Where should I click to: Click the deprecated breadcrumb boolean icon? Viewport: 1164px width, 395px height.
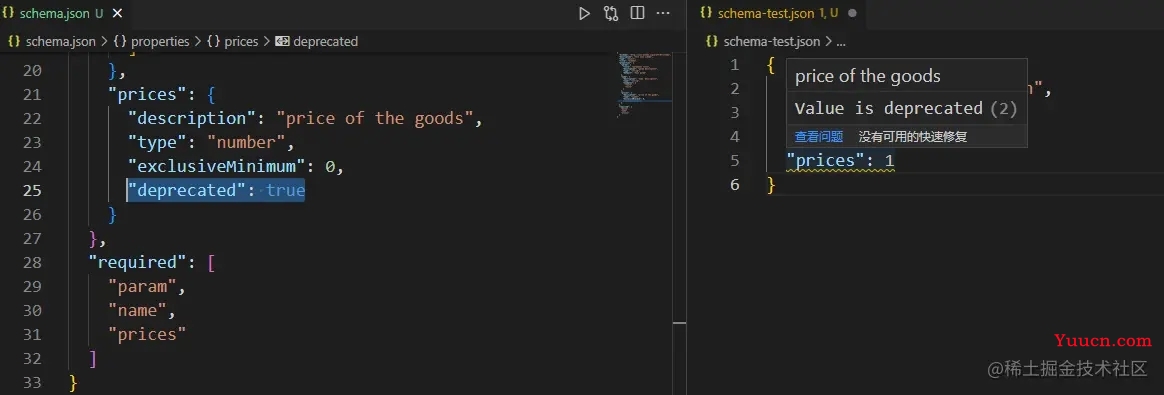tap(282, 42)
